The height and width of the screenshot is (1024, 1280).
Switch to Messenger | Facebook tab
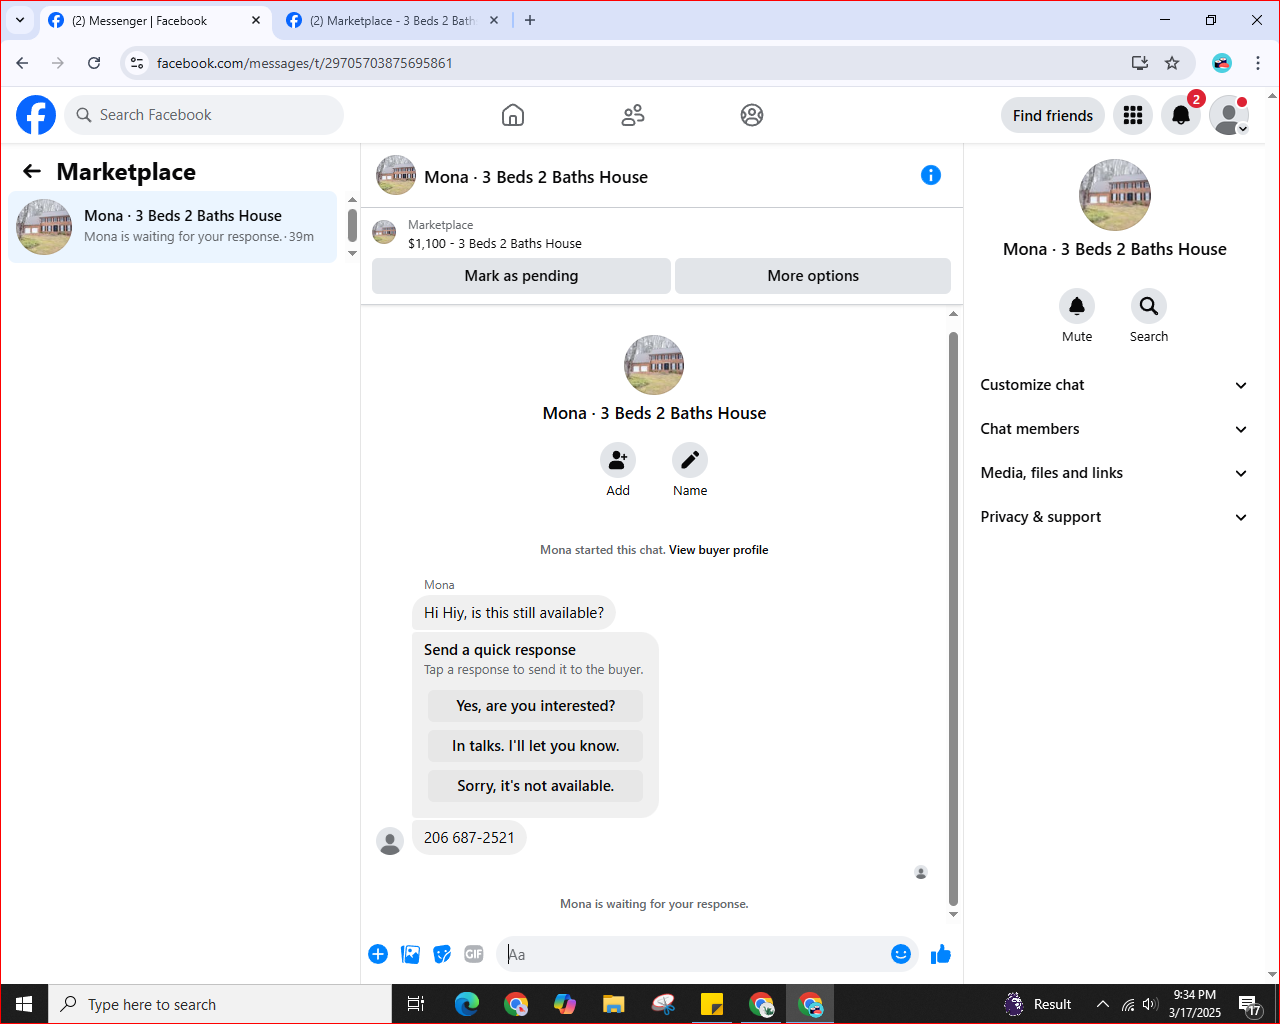[x=156, y=20]
